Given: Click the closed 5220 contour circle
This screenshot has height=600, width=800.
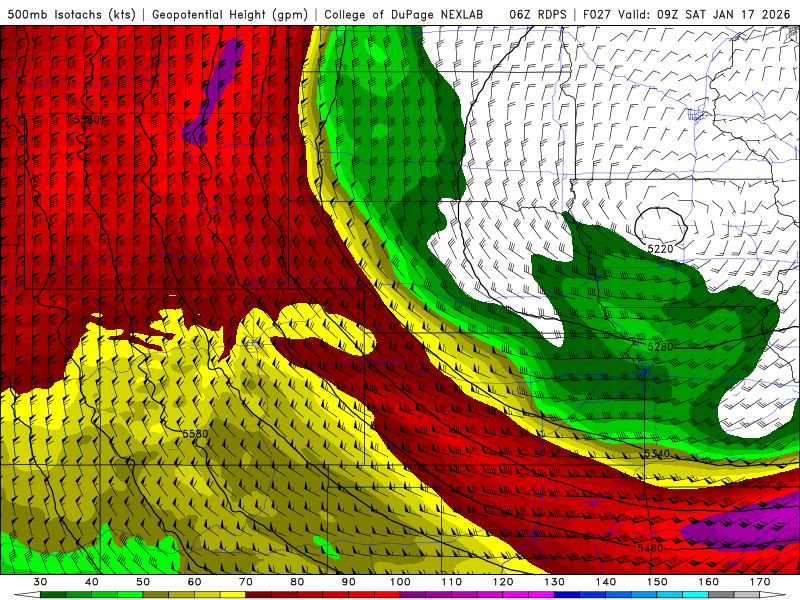Looking at the screenshot, I should point(661,225).
